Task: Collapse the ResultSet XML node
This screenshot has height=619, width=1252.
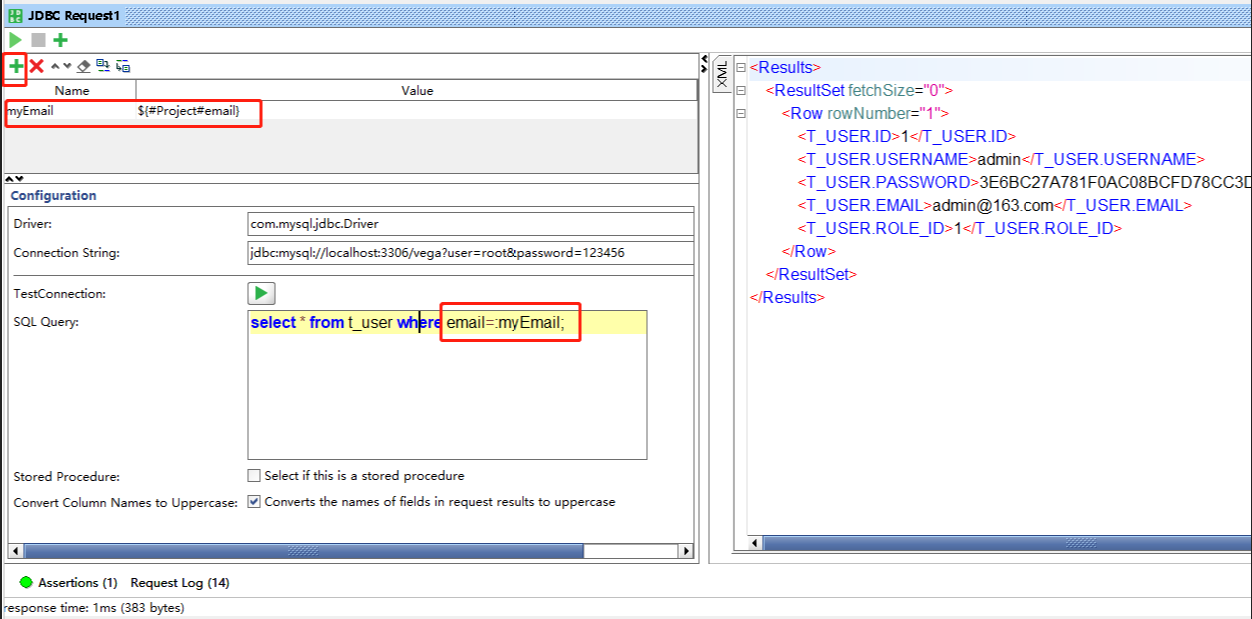Action: pyautogui.click(x=741, y=90)
